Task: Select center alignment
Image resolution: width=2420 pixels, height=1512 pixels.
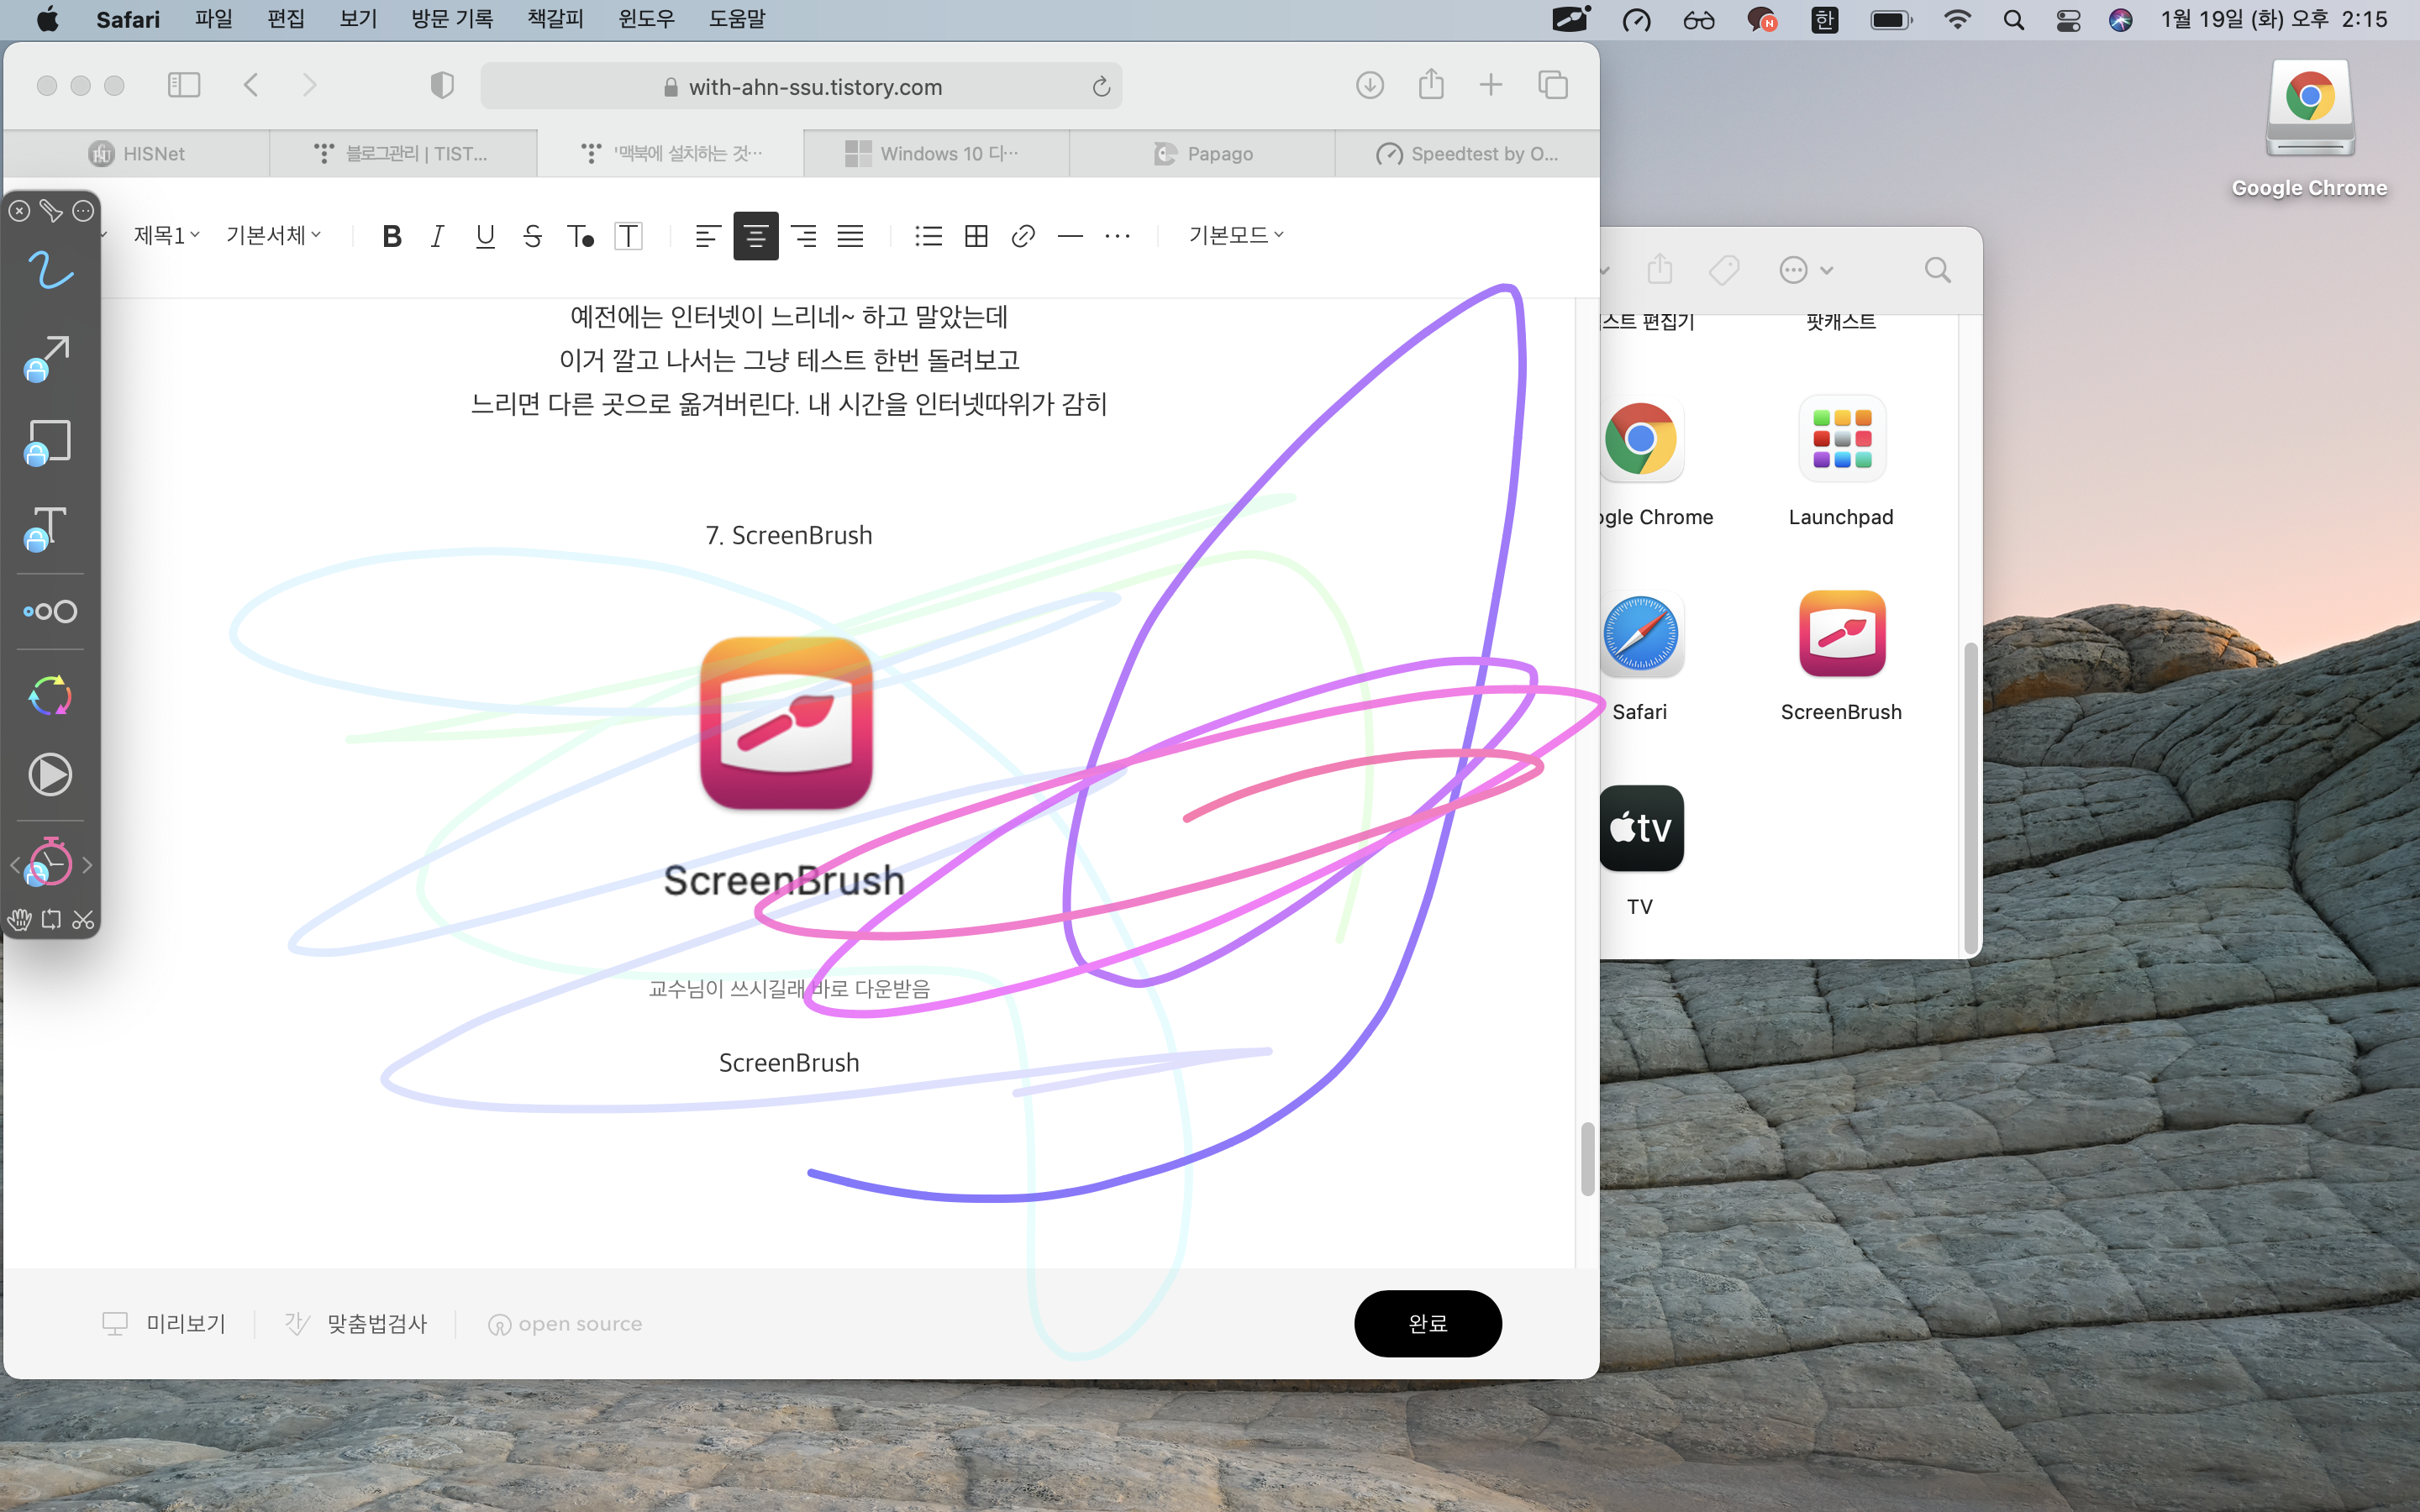Action: coord(756,236)
